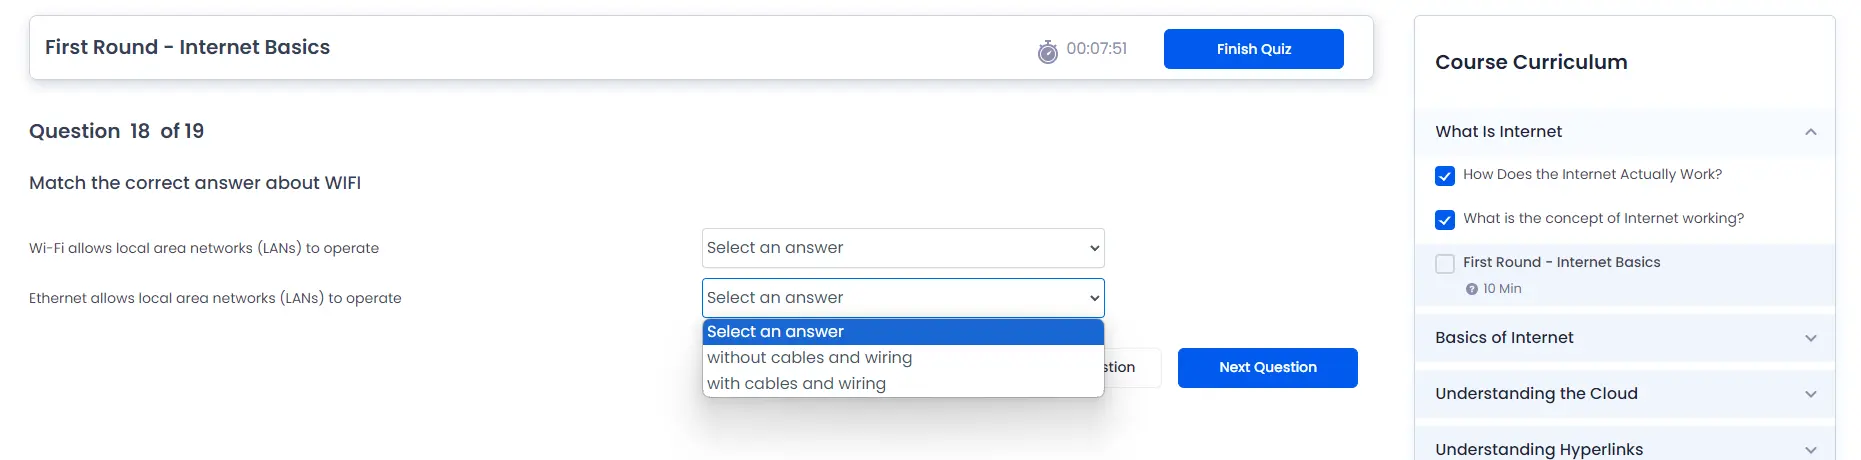Uncheck What is the concept of Internet working

(x=1444, y=220)
